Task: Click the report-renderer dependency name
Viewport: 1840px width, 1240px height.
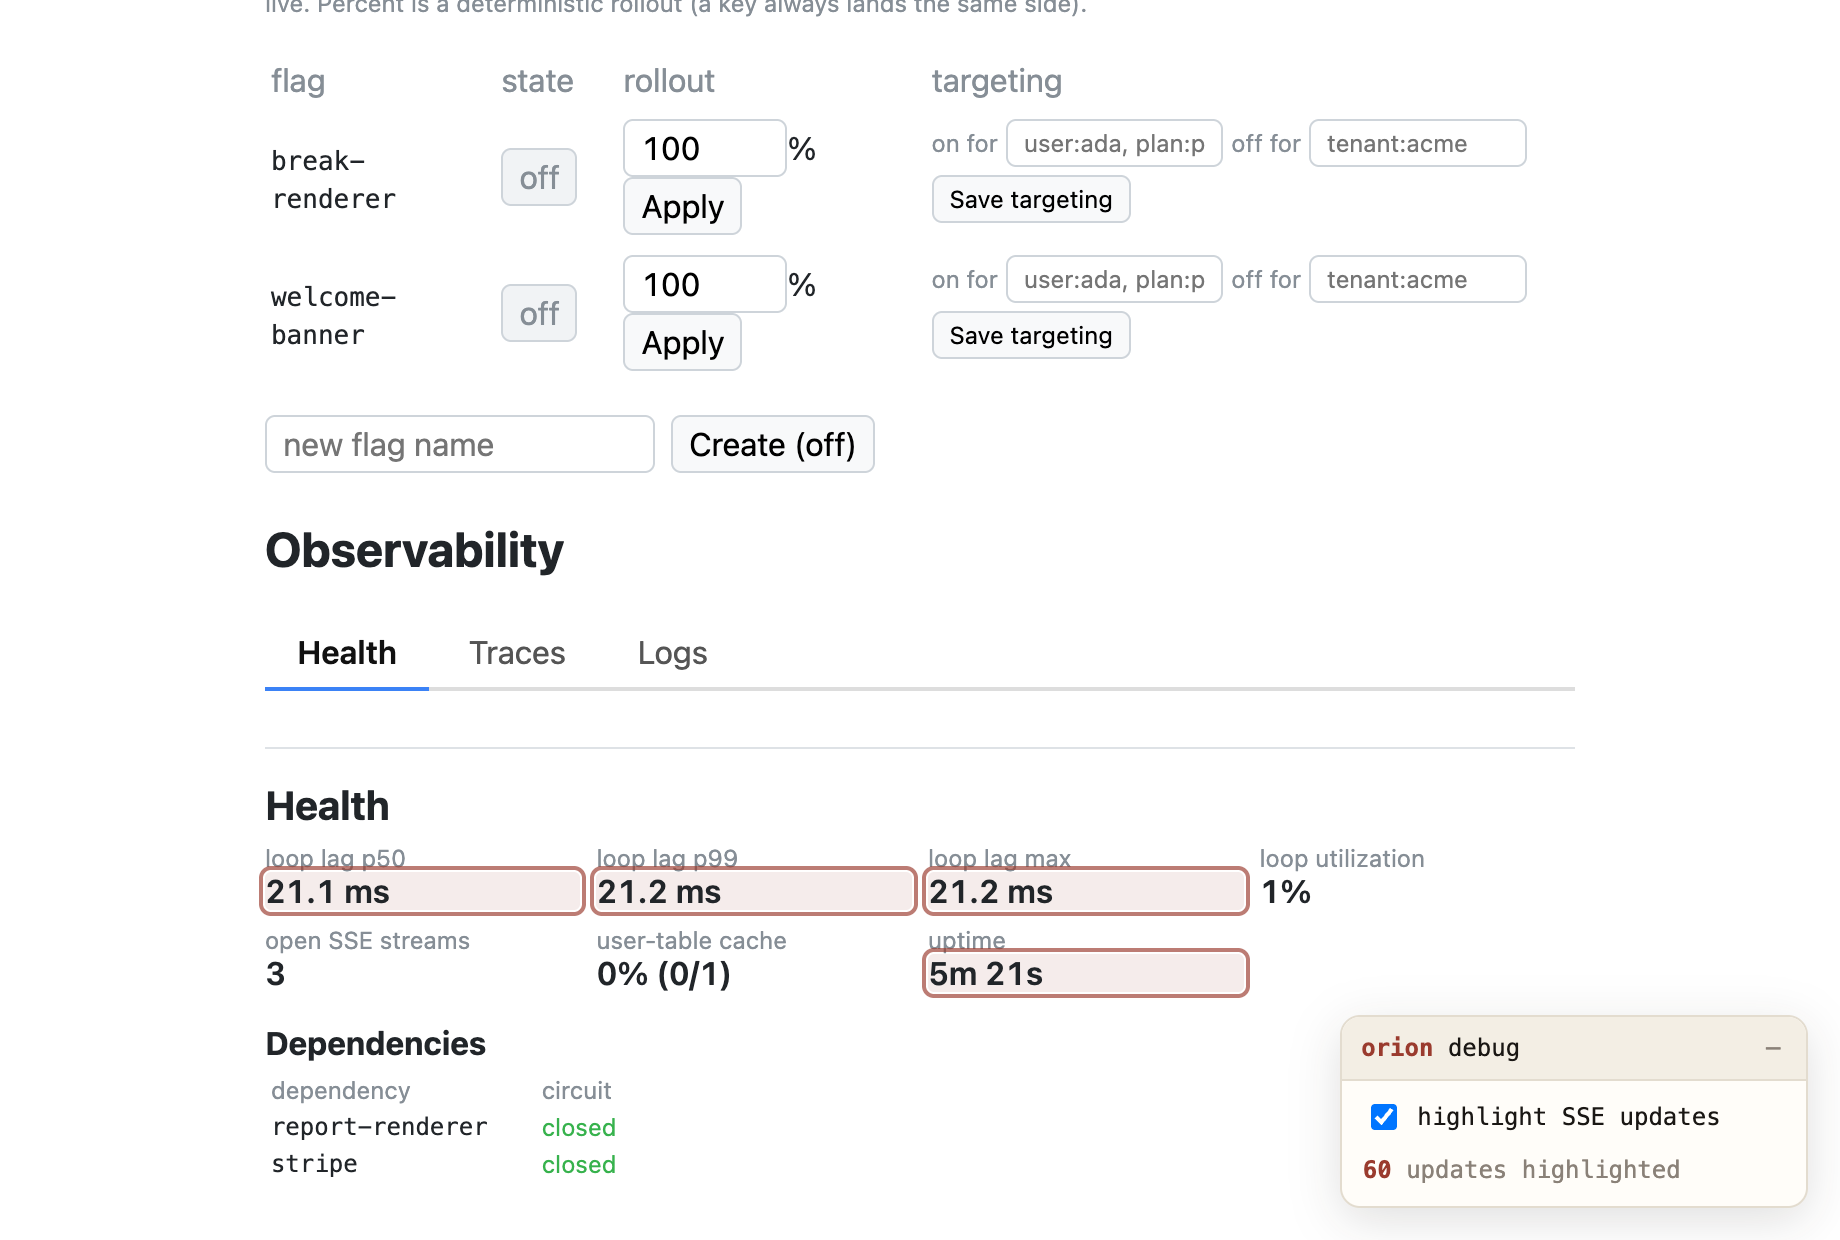Action: pyautogui.click(x=380, y=1127)
